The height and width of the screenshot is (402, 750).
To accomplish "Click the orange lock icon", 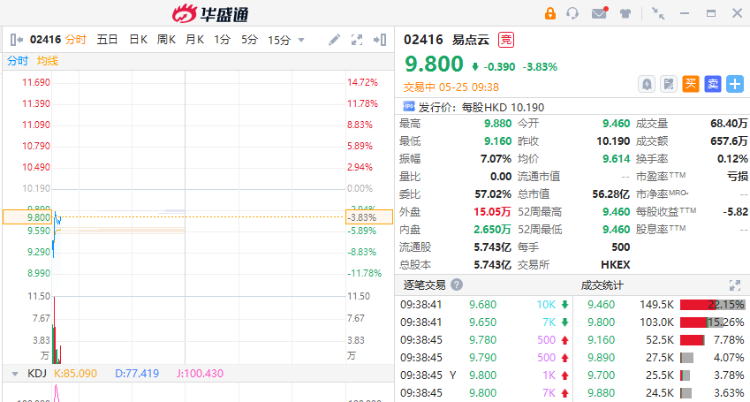I will (x=549, y=13).
